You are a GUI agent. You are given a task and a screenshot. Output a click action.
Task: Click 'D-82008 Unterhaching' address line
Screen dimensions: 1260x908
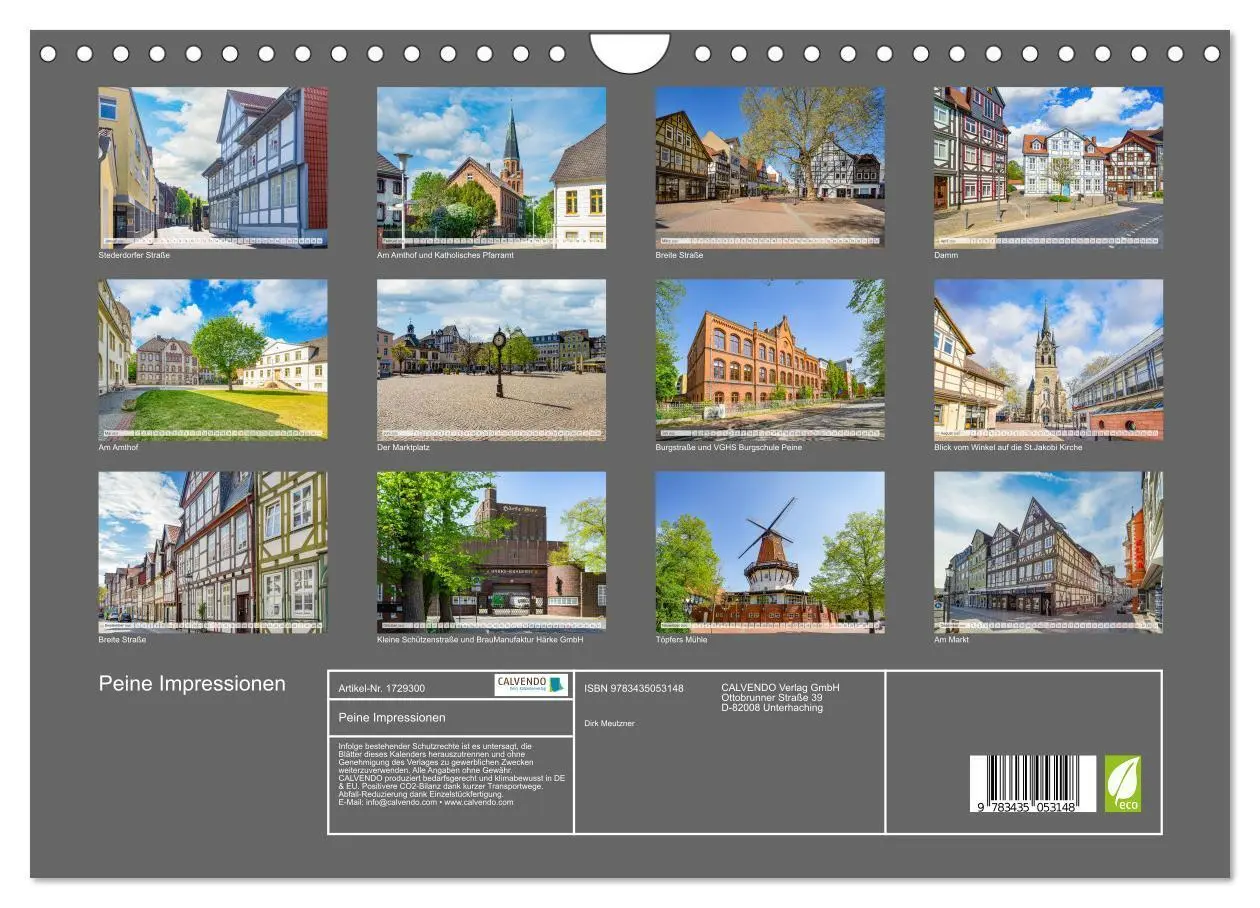[772, 708]
